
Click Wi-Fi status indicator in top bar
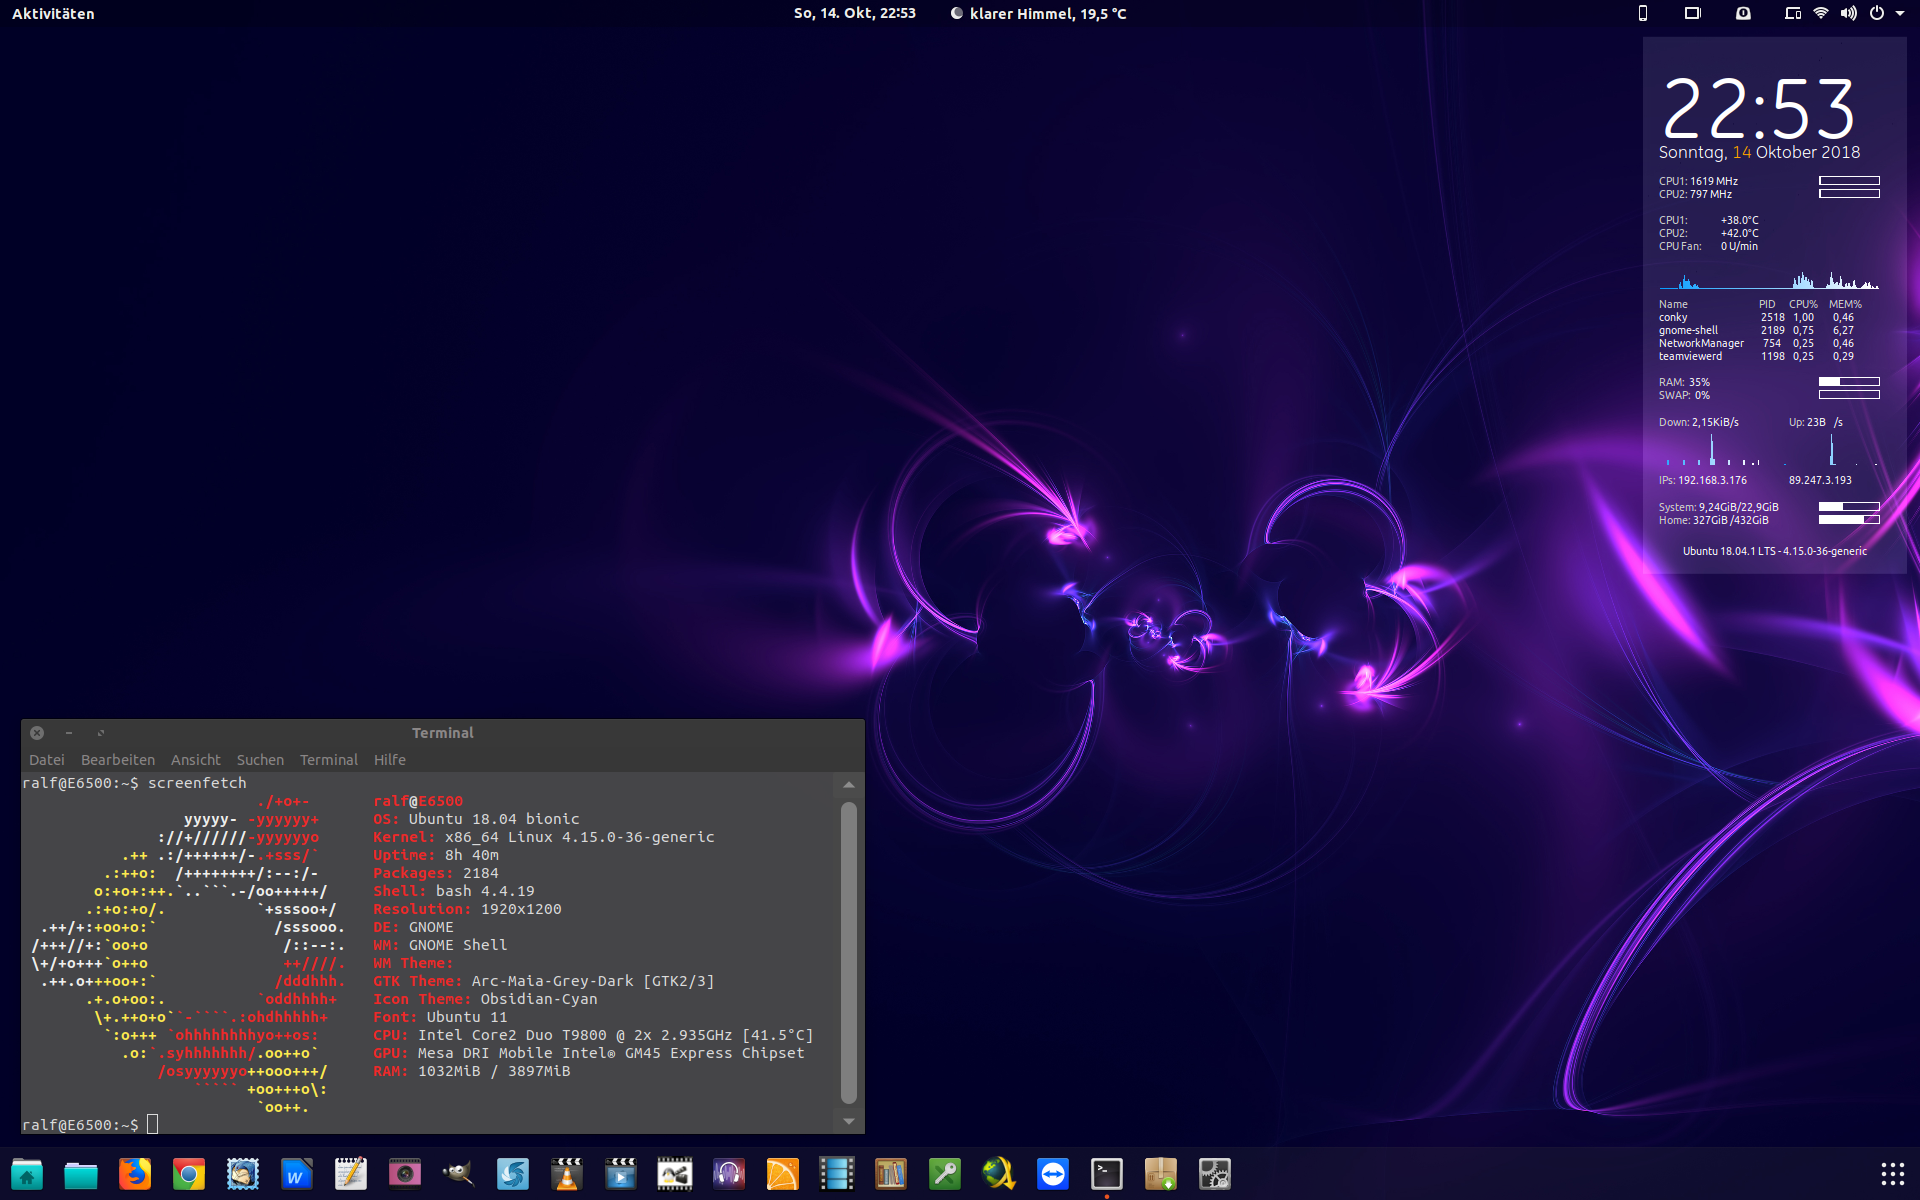[1818, 12]
